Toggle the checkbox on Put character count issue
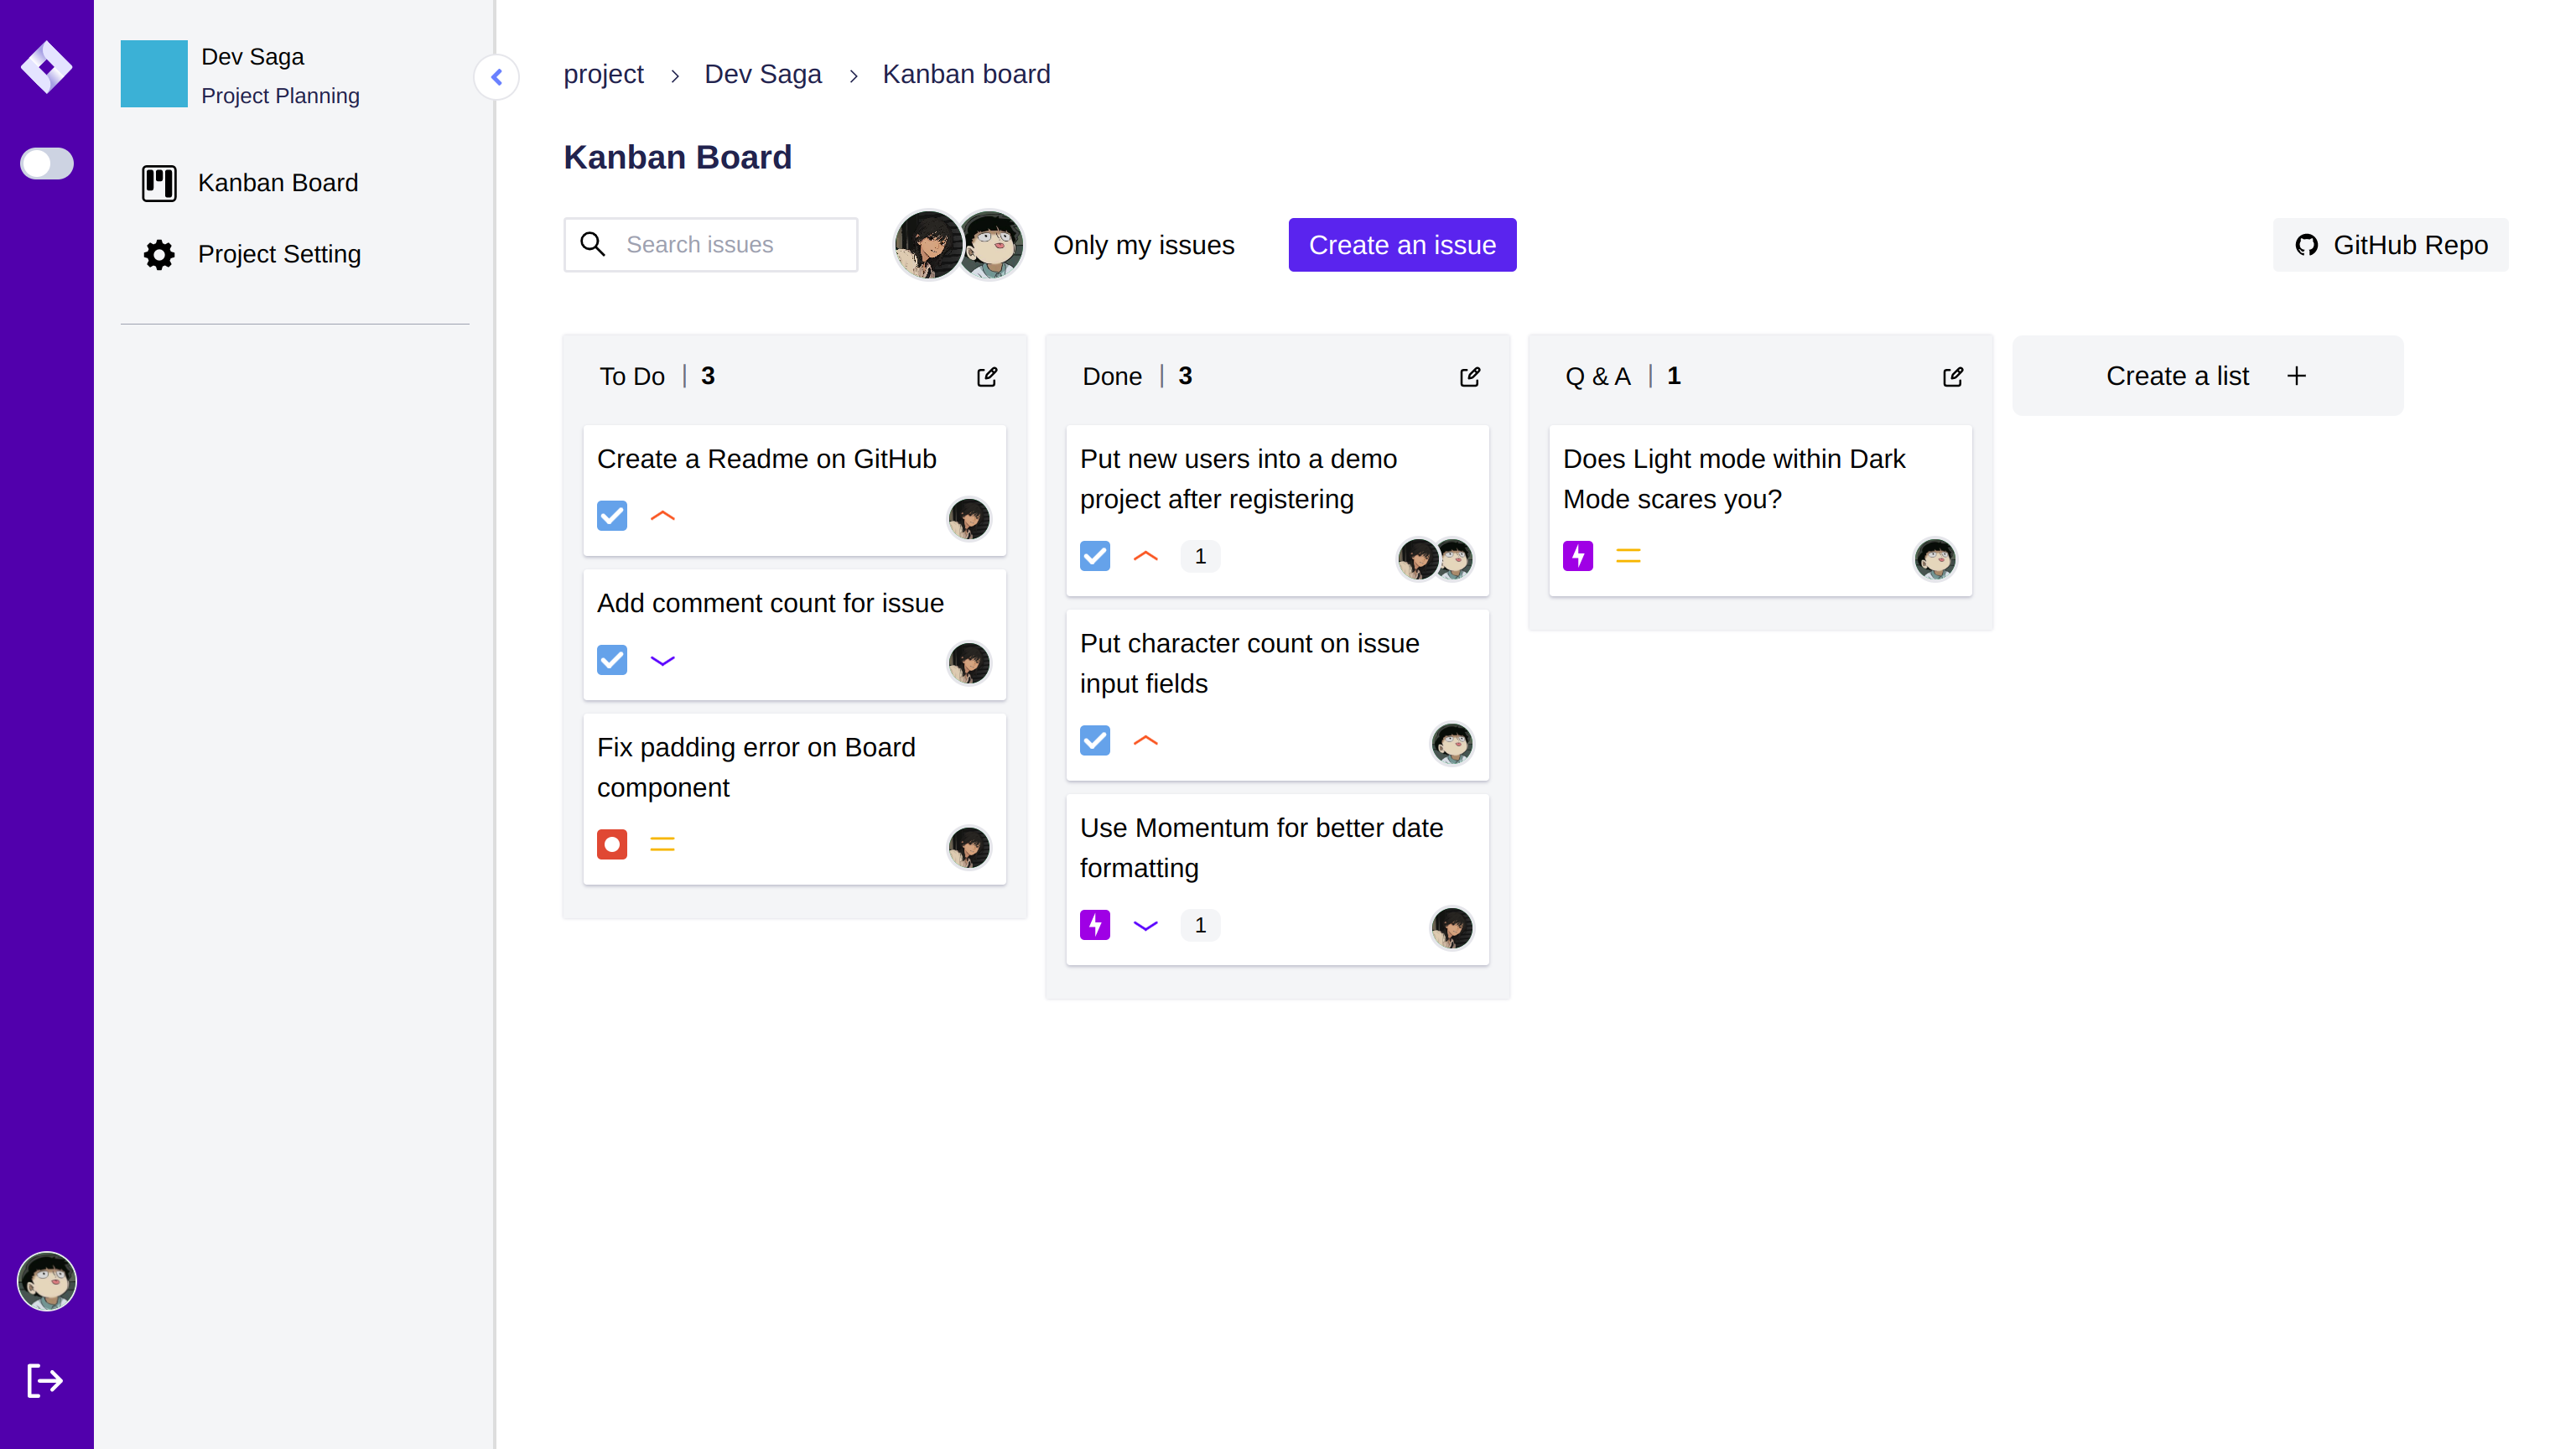The height and width of the screenshot is (1449, 2576). point(1095,740)
